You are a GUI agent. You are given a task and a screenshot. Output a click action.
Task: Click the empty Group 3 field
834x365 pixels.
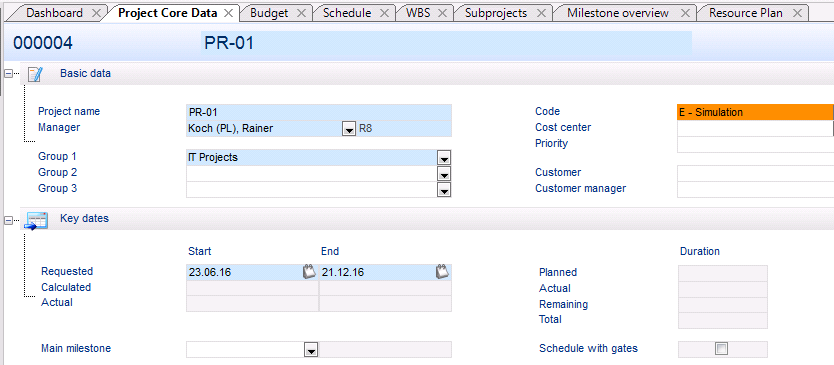312,190
